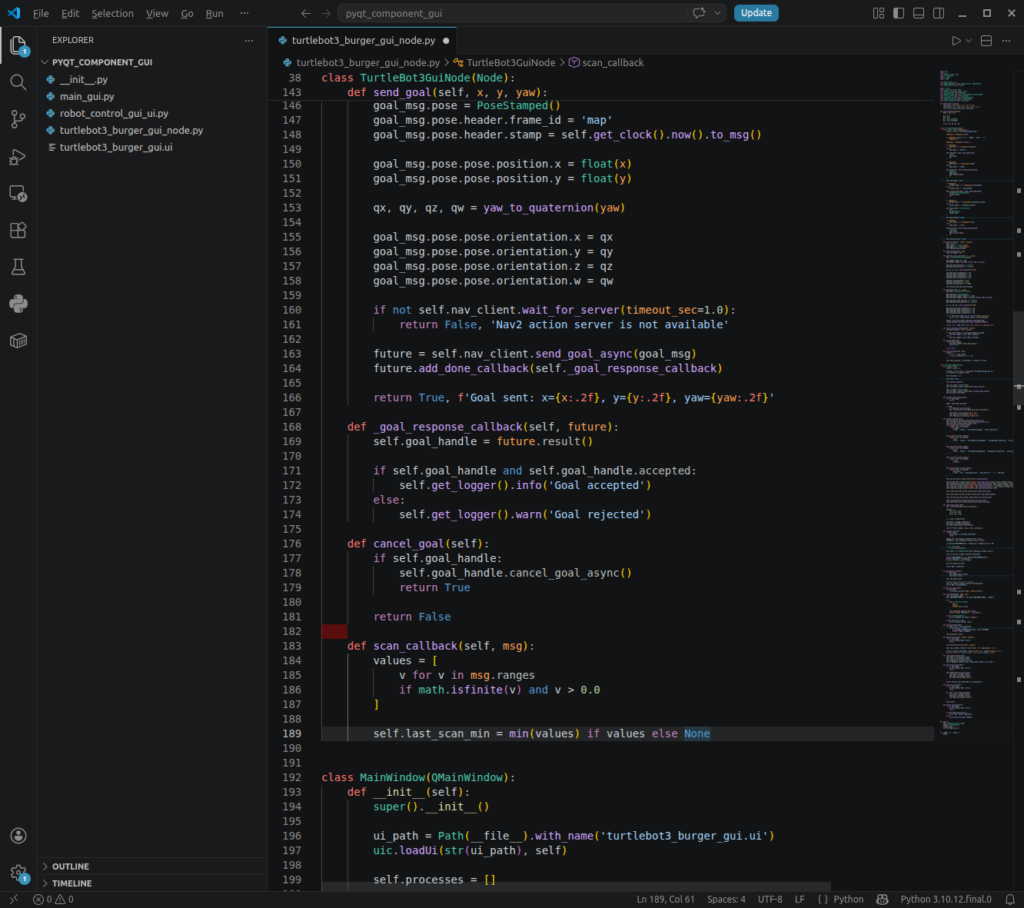Open the Run and Debug view

(18, 157)
